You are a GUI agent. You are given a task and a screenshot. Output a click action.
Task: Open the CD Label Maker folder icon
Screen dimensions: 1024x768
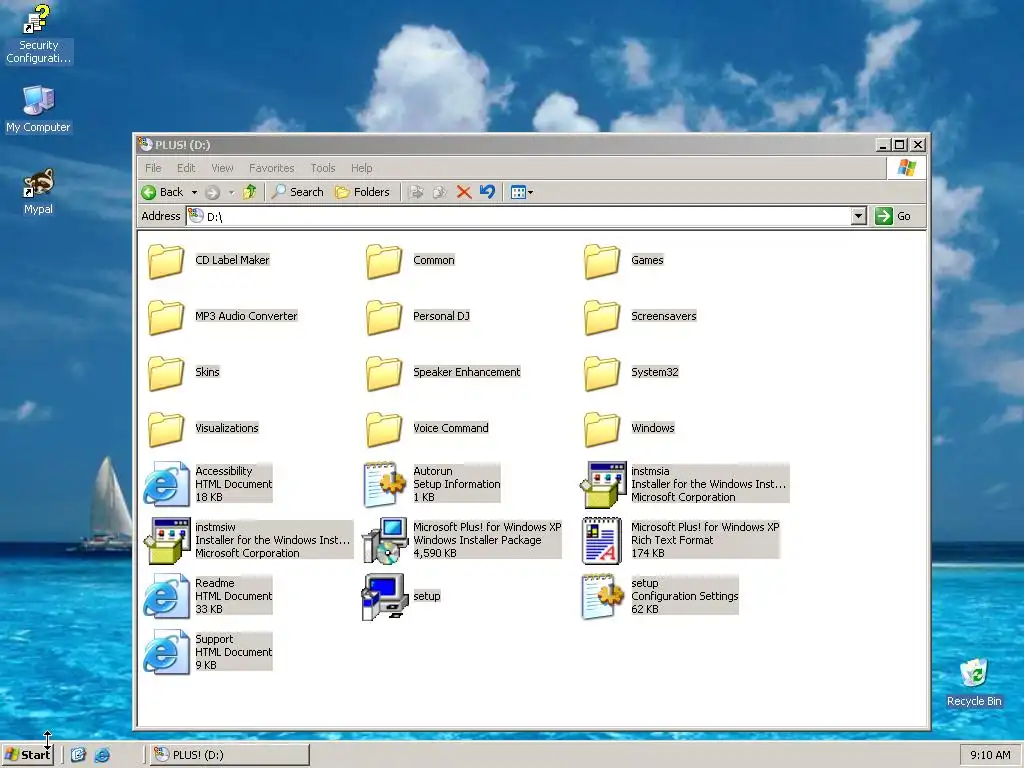click(166, 261)
